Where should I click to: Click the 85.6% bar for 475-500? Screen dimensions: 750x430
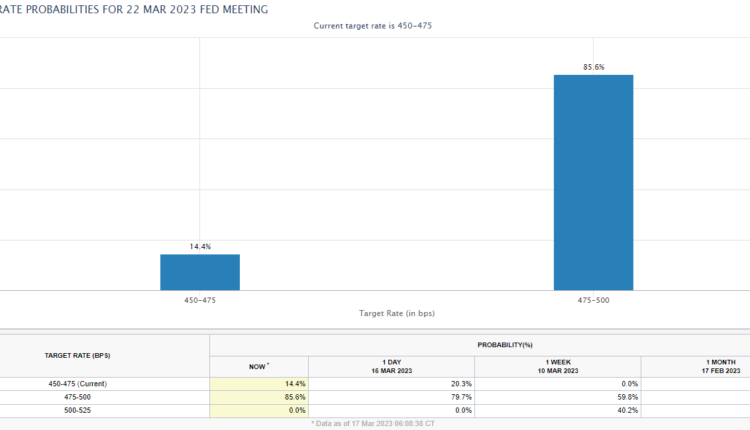tap(594, 182)
